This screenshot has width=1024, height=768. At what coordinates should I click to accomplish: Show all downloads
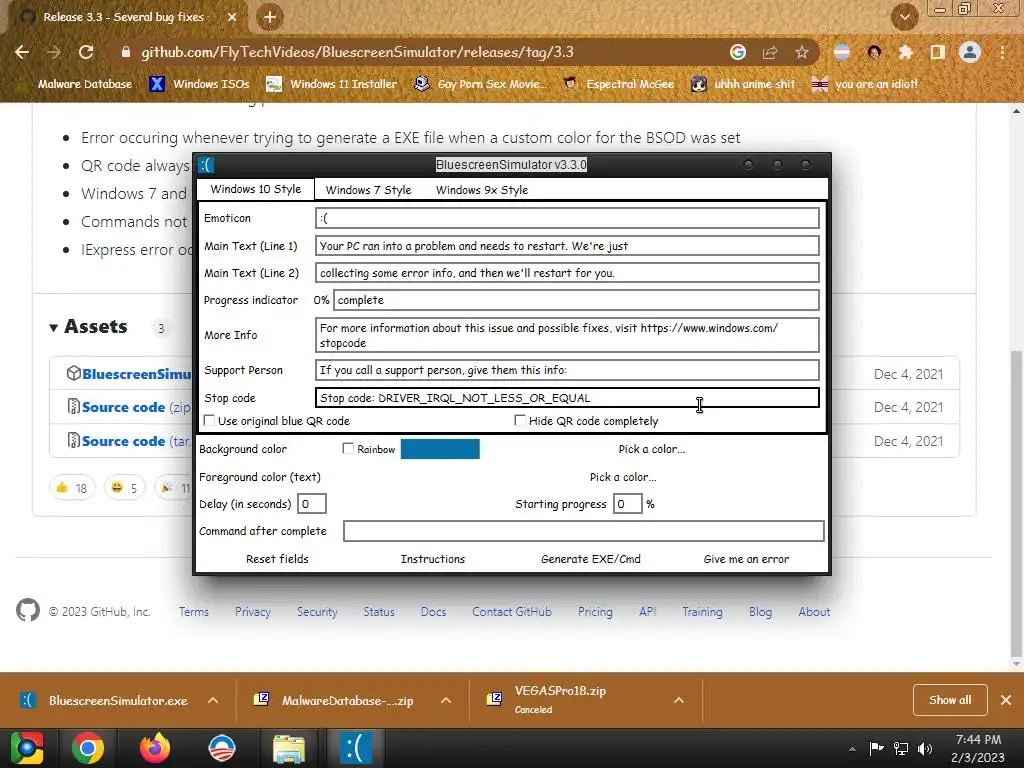(x=950, y=700)
